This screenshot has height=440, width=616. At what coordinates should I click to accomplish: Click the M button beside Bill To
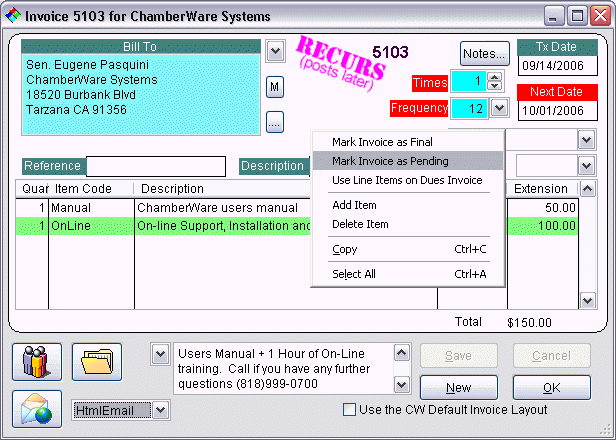[x=275, y=87]
